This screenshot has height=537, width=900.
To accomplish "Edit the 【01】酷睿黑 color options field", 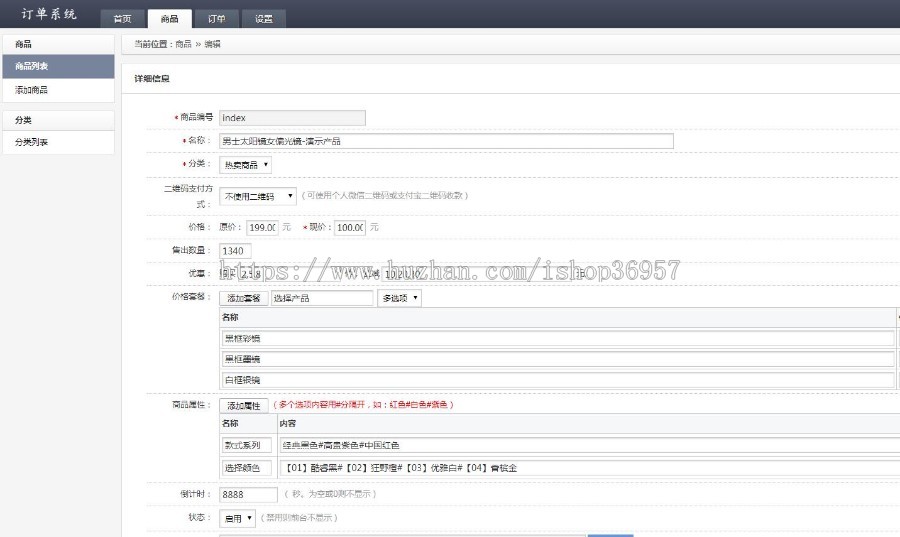I will pyautogui.click(x=590, y=468).
